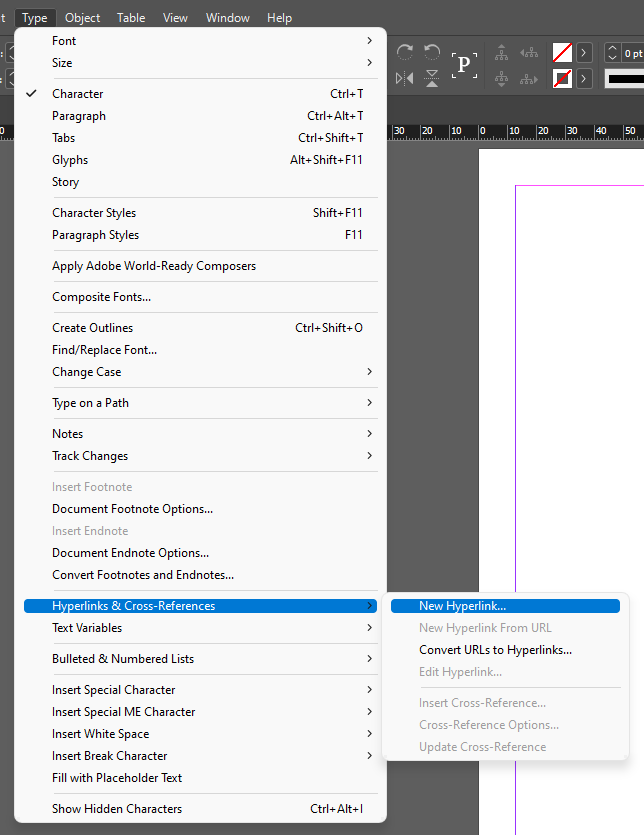Open the Window menu
The width and height of the screenshot is (644, 835).
coord(228,18)
